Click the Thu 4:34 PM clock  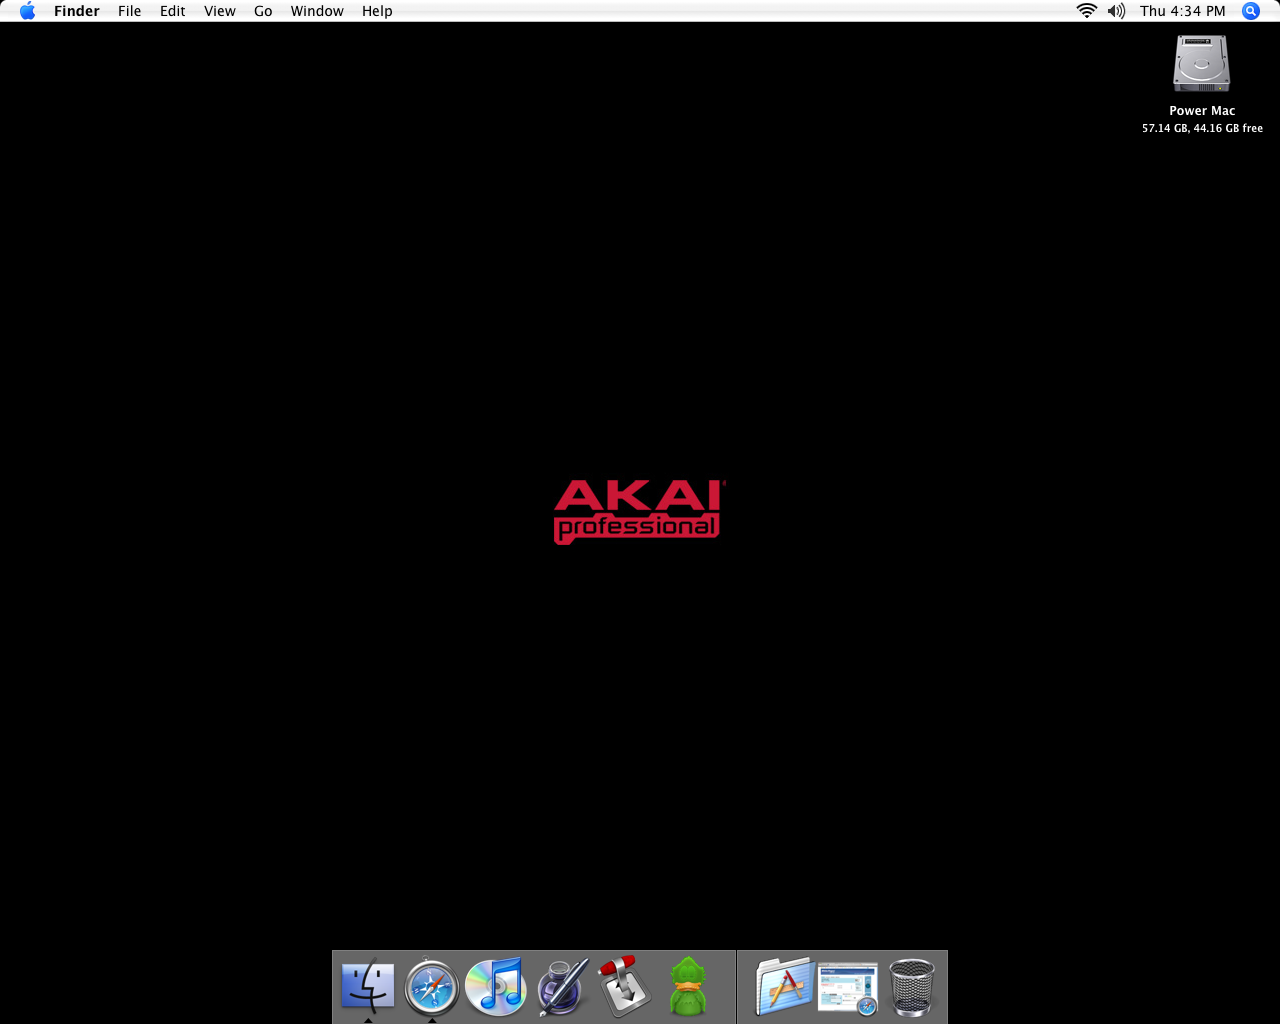pyautogui.click(x=1183, y=11)
